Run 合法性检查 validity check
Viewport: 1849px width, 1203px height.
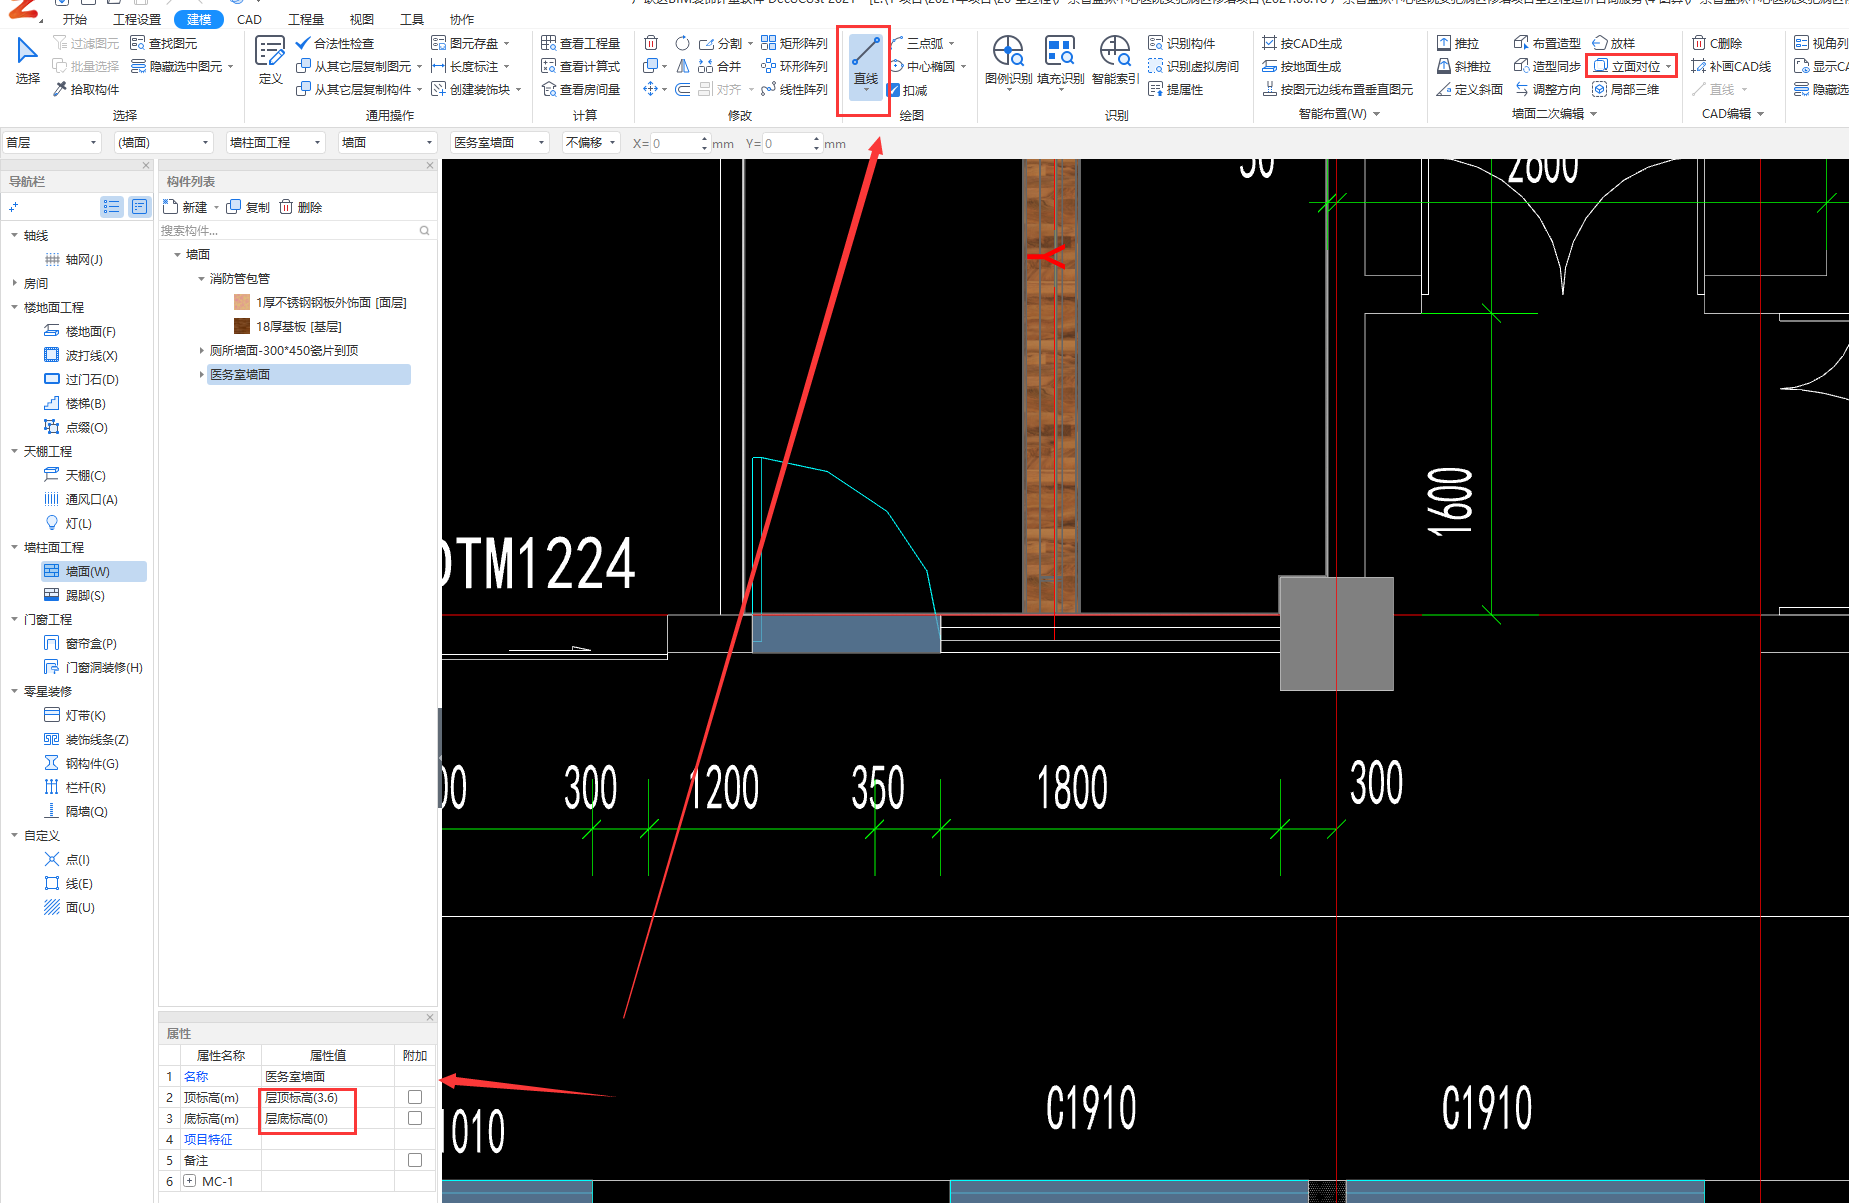(x=335, y=44)
